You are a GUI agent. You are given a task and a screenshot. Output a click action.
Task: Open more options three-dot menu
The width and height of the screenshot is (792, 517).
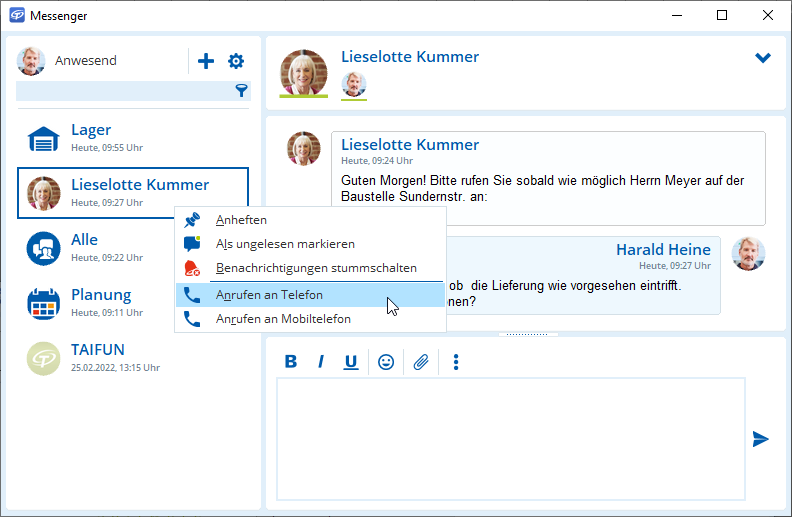point(456,362)
